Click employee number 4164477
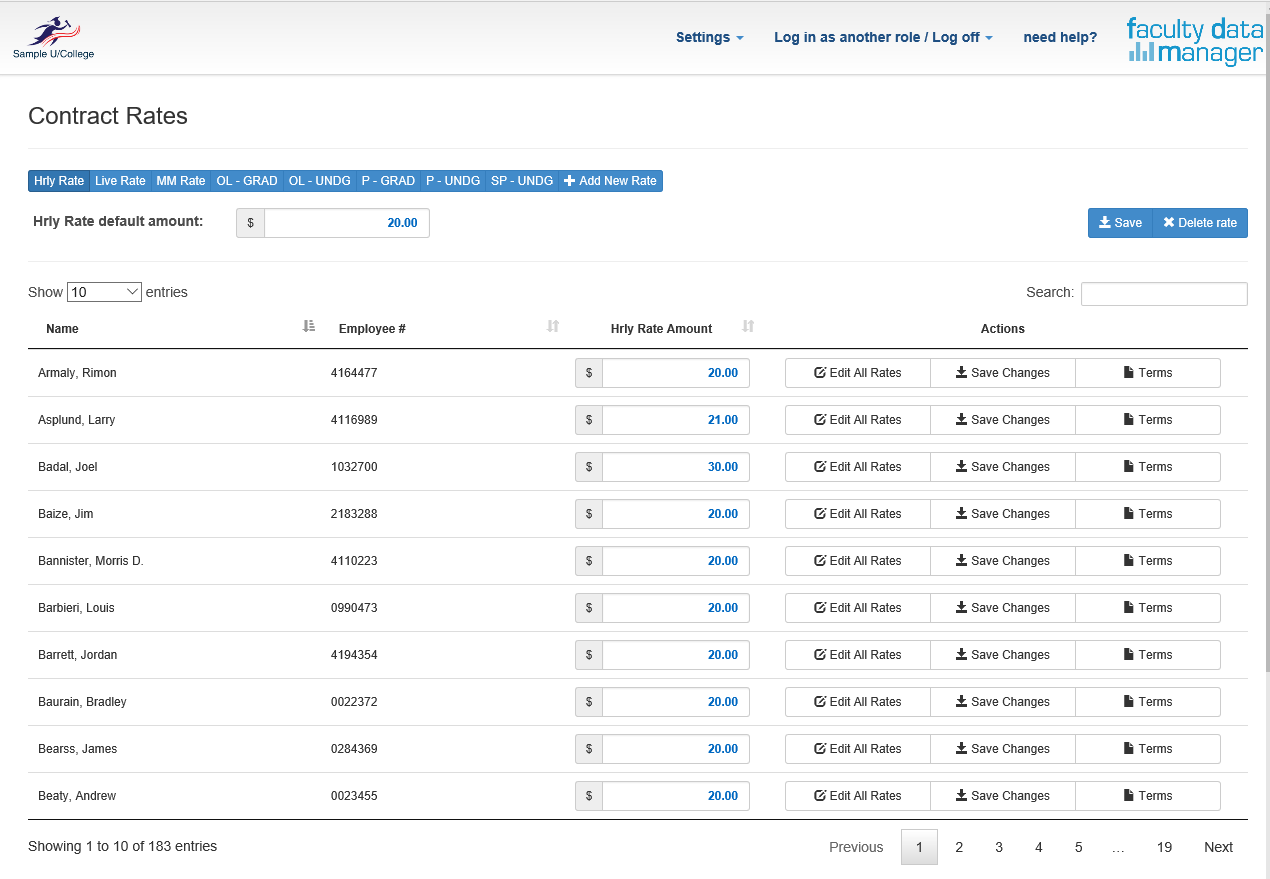 click(x=354, y=373)
